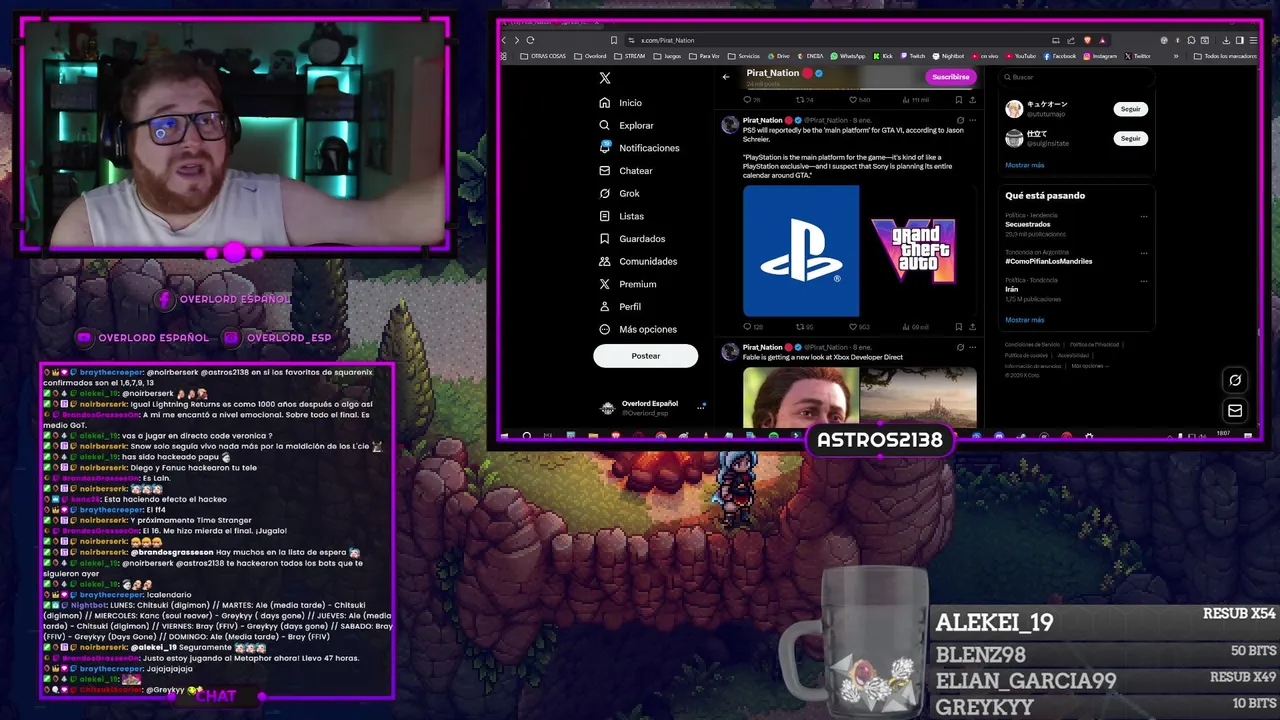Open the Fable character face image
1280x720 pixels.
pyautogui.click(x=801, y=397)
